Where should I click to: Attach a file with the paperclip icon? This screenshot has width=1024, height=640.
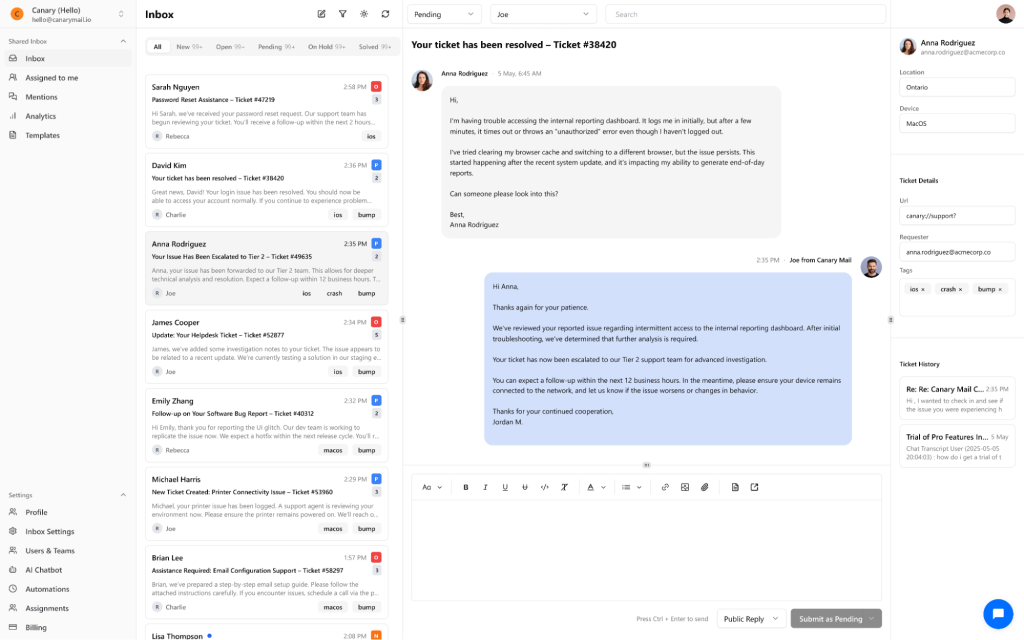705,487
